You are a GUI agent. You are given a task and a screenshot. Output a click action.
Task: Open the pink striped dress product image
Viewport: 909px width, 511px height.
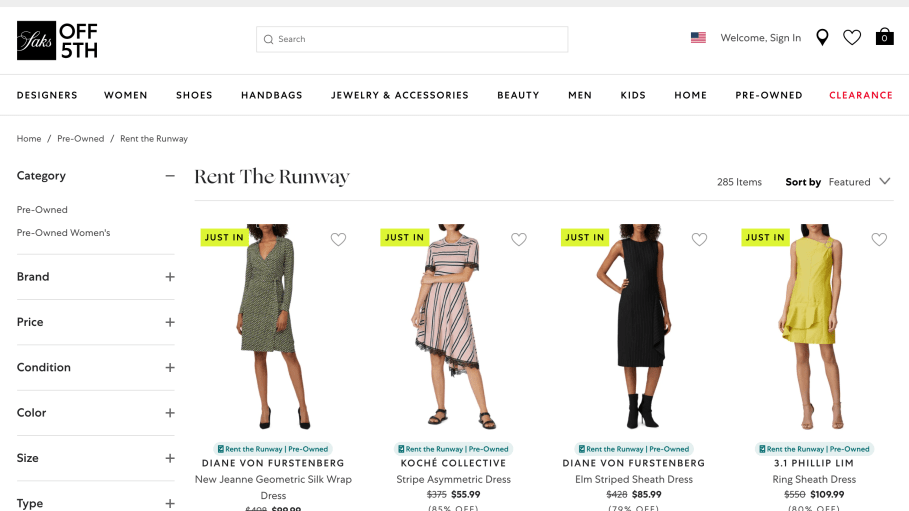click(453, 327)
